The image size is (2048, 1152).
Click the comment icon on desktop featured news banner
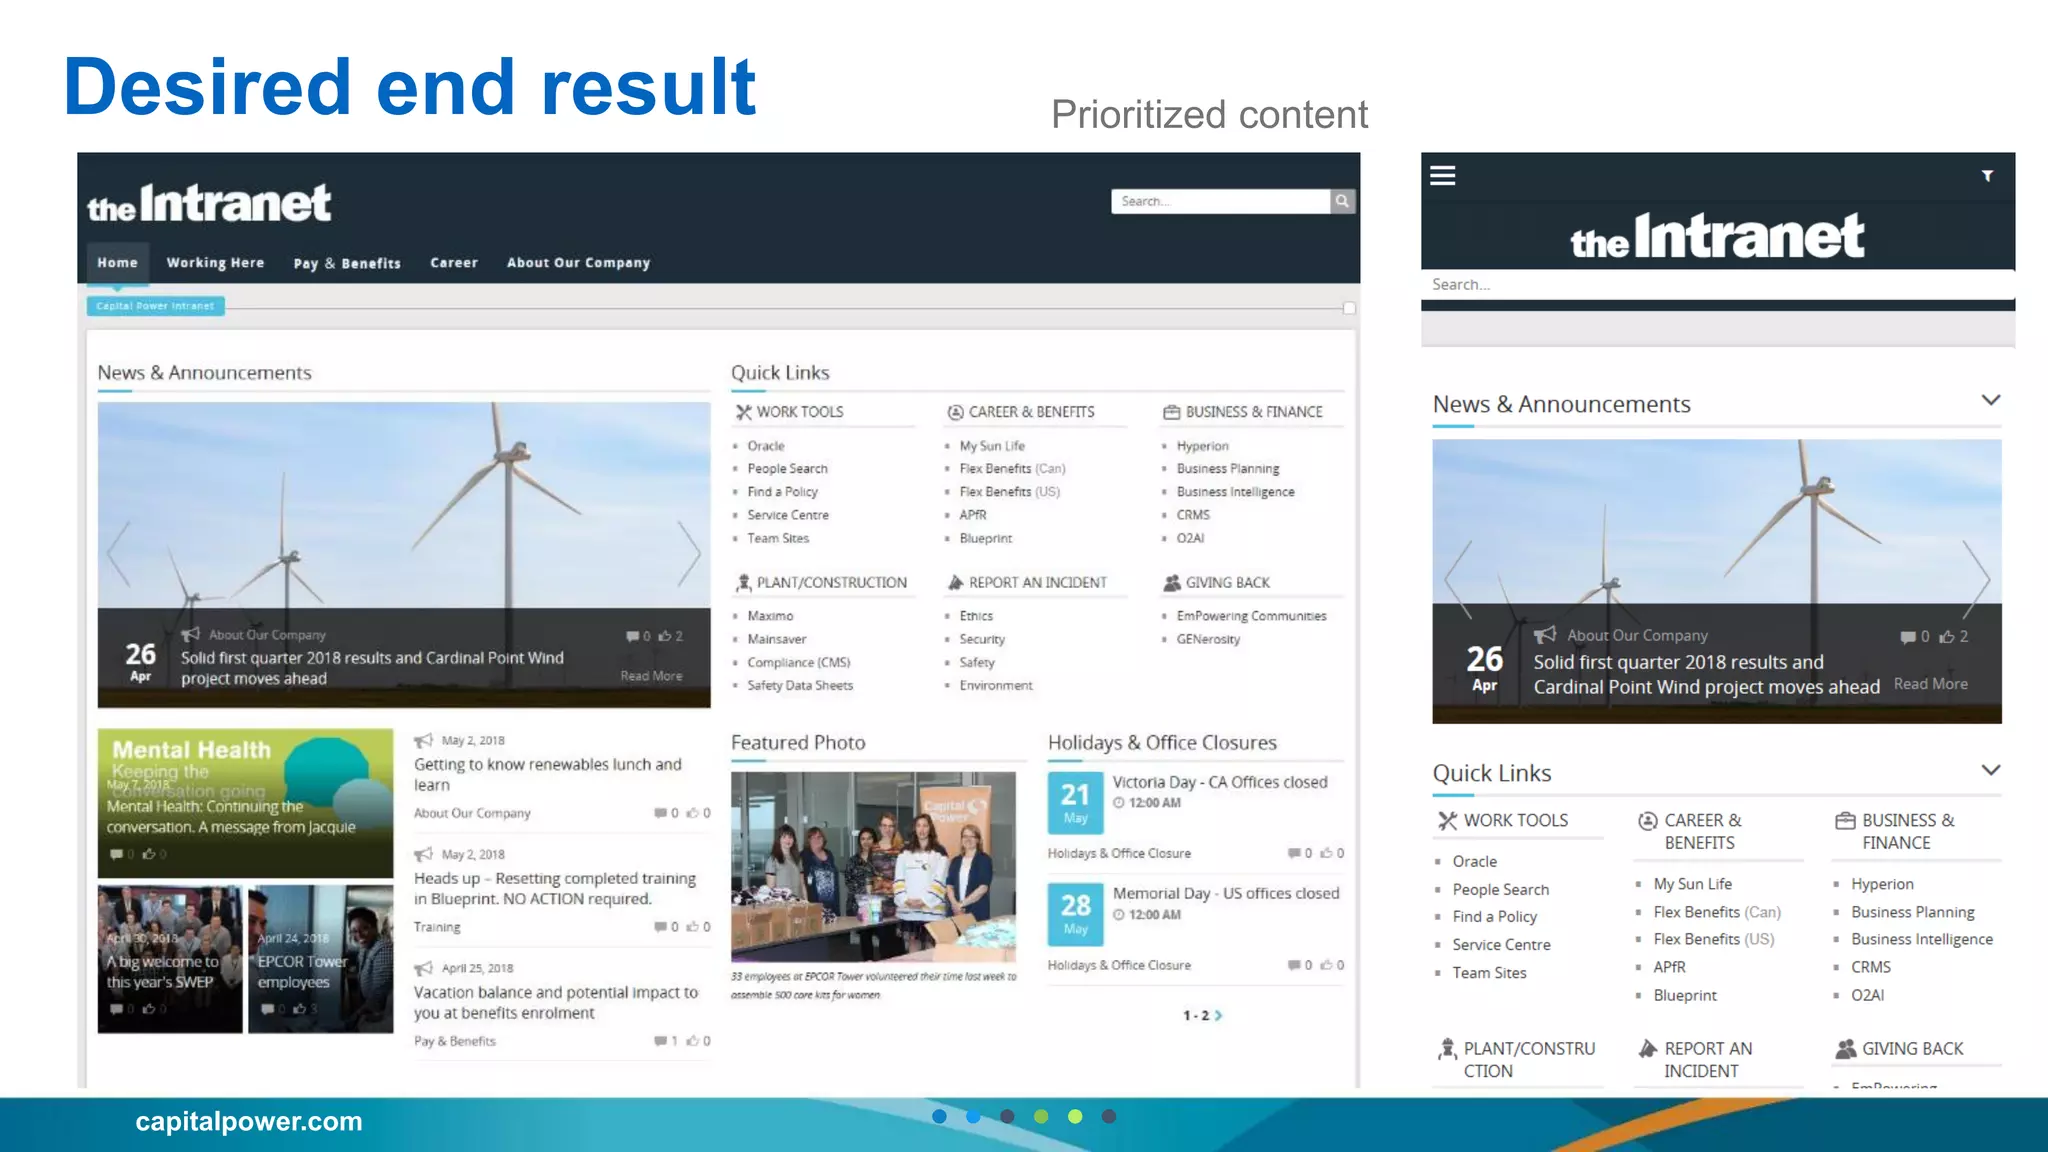coord(632,636)
